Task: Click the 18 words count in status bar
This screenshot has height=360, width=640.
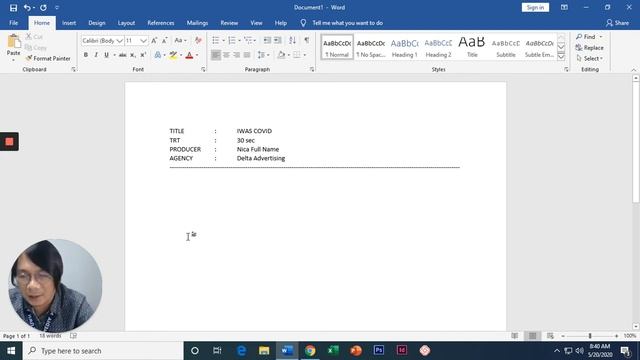Action: (x=50, y=336)
